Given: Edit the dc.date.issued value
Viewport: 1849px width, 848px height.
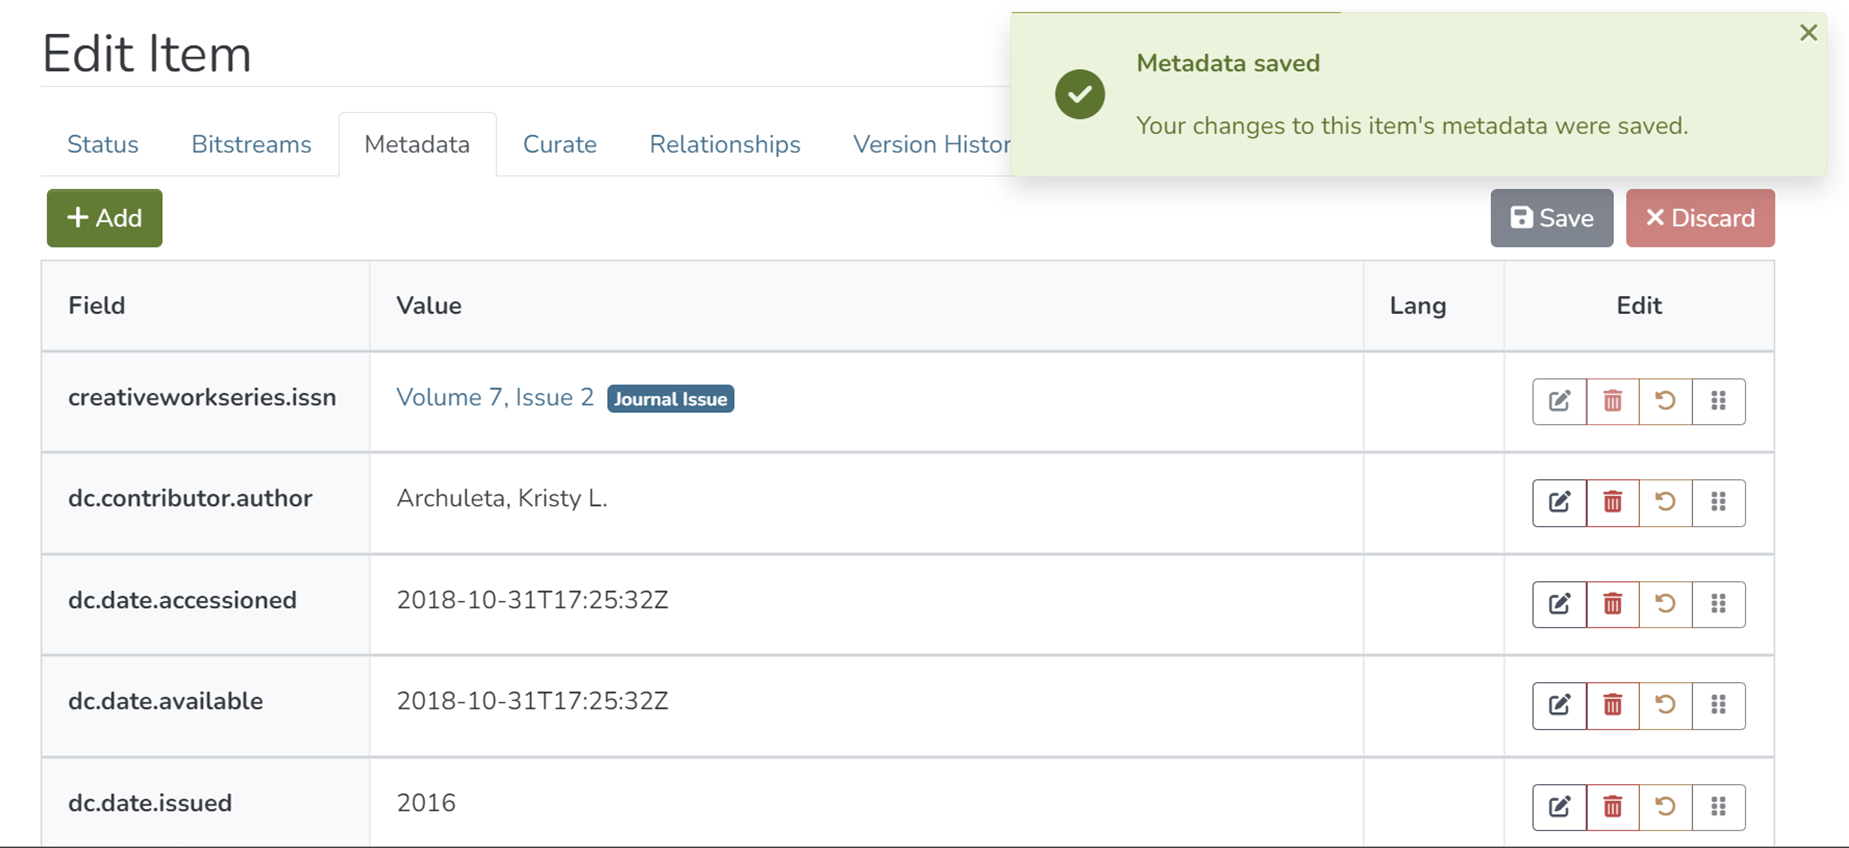Looking at the screenshot, I should tap(1559, 807).
